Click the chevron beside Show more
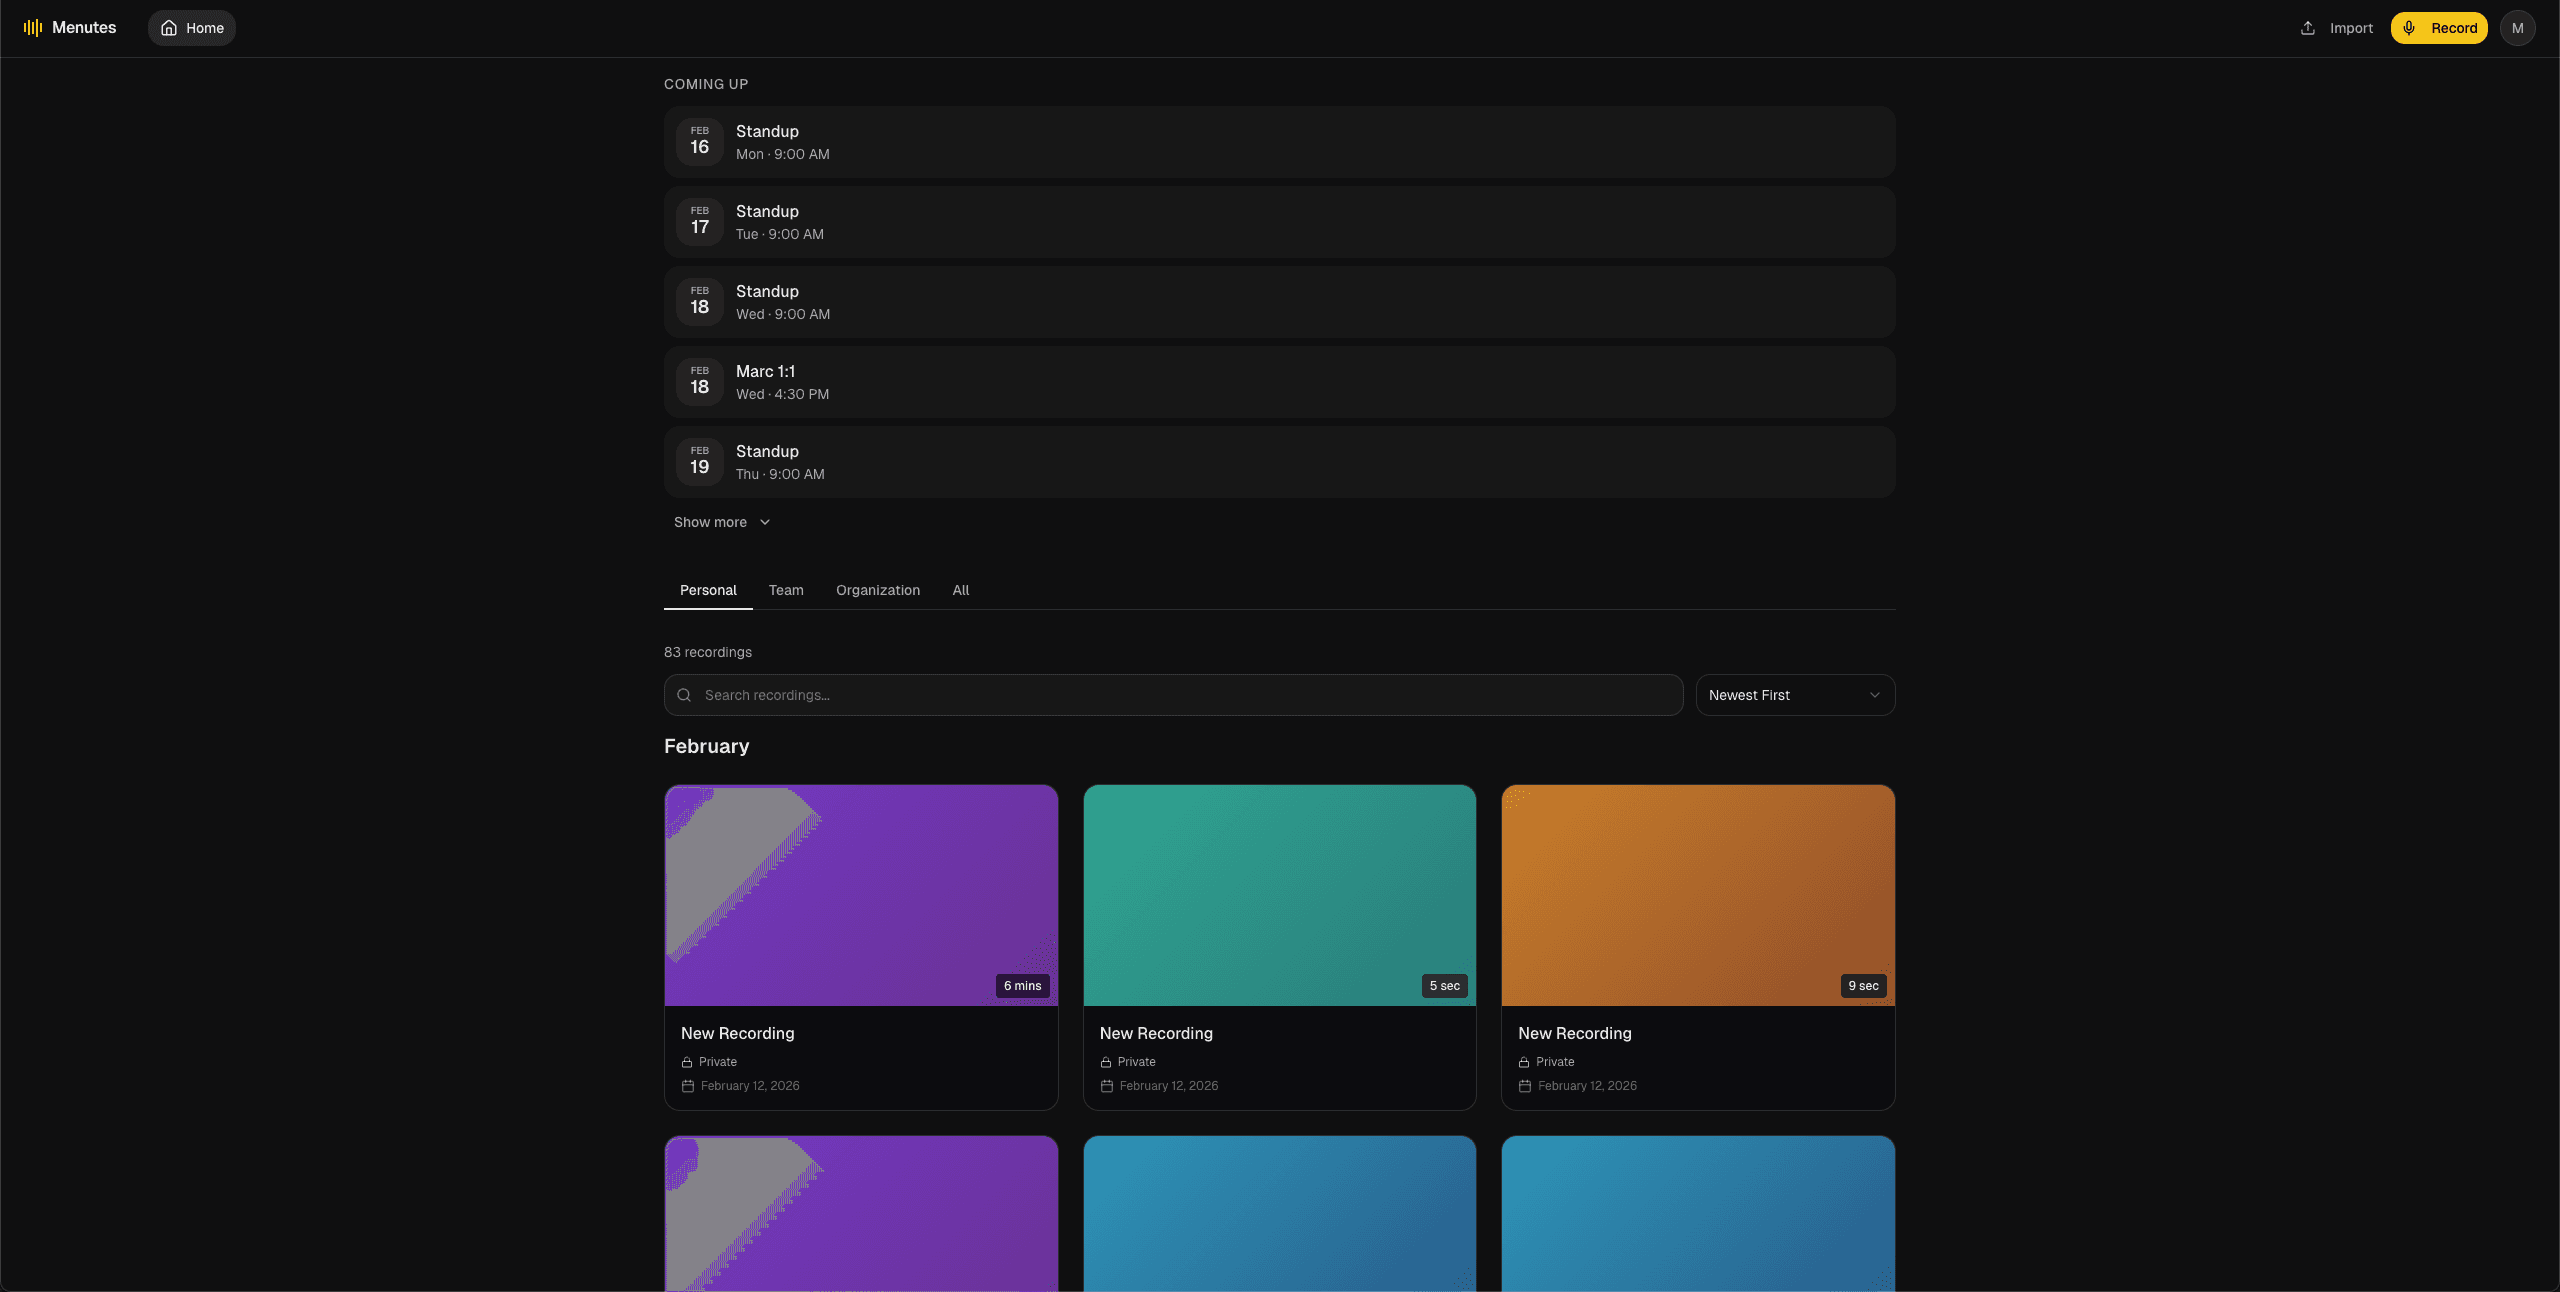The image size is (2560, 1292). tap(765, 522)
